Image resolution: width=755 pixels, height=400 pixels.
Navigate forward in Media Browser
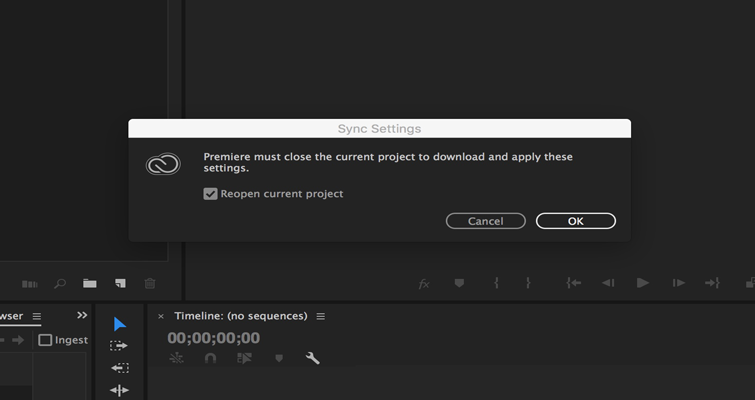pos(18,340)
